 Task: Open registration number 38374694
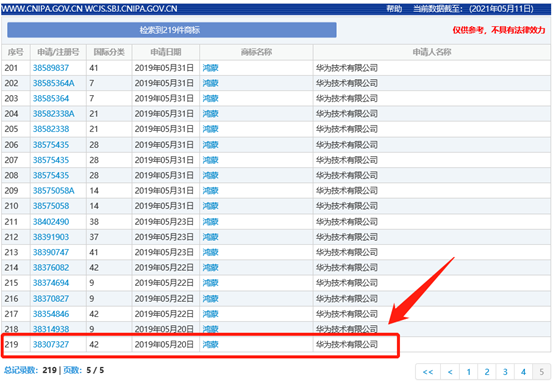tap(51, 283)
